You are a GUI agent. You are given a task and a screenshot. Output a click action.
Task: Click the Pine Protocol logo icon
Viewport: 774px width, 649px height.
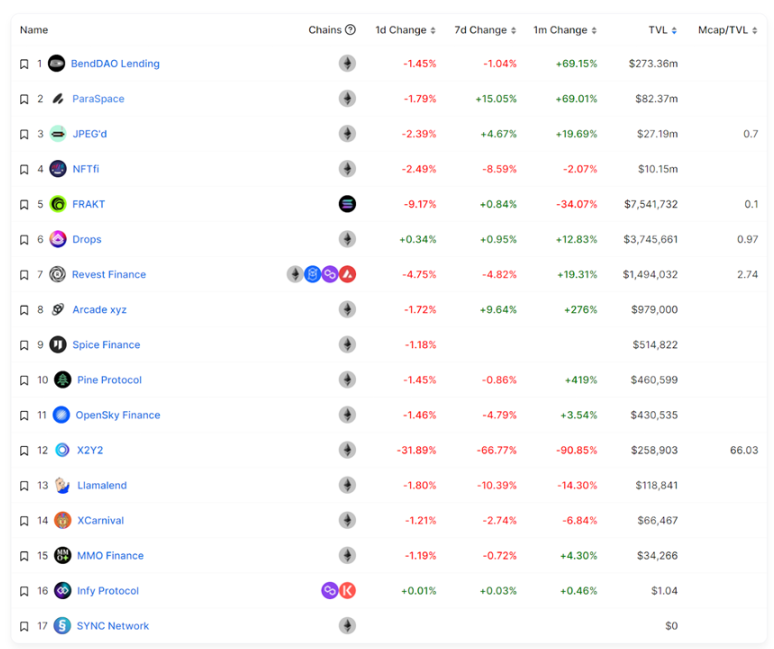point(63,380)
